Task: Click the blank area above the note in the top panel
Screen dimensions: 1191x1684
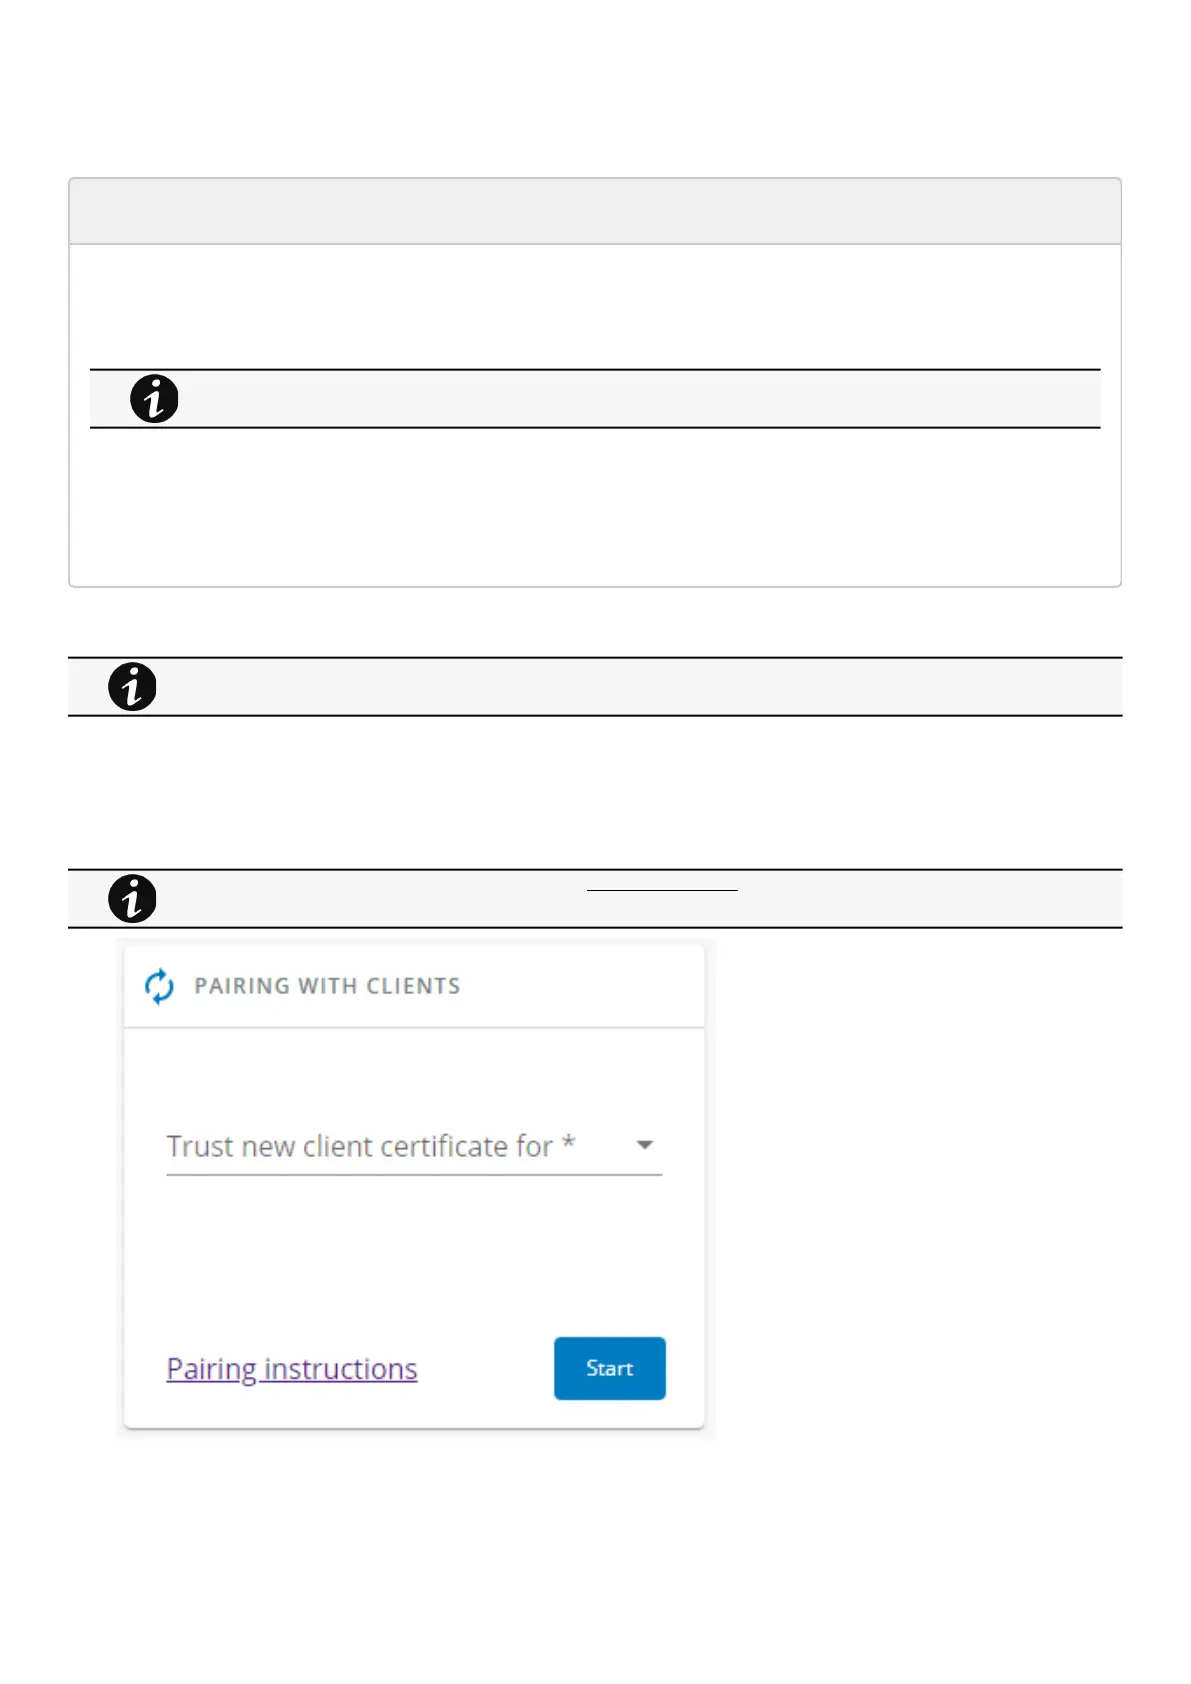Action: (x=594, y=306)
